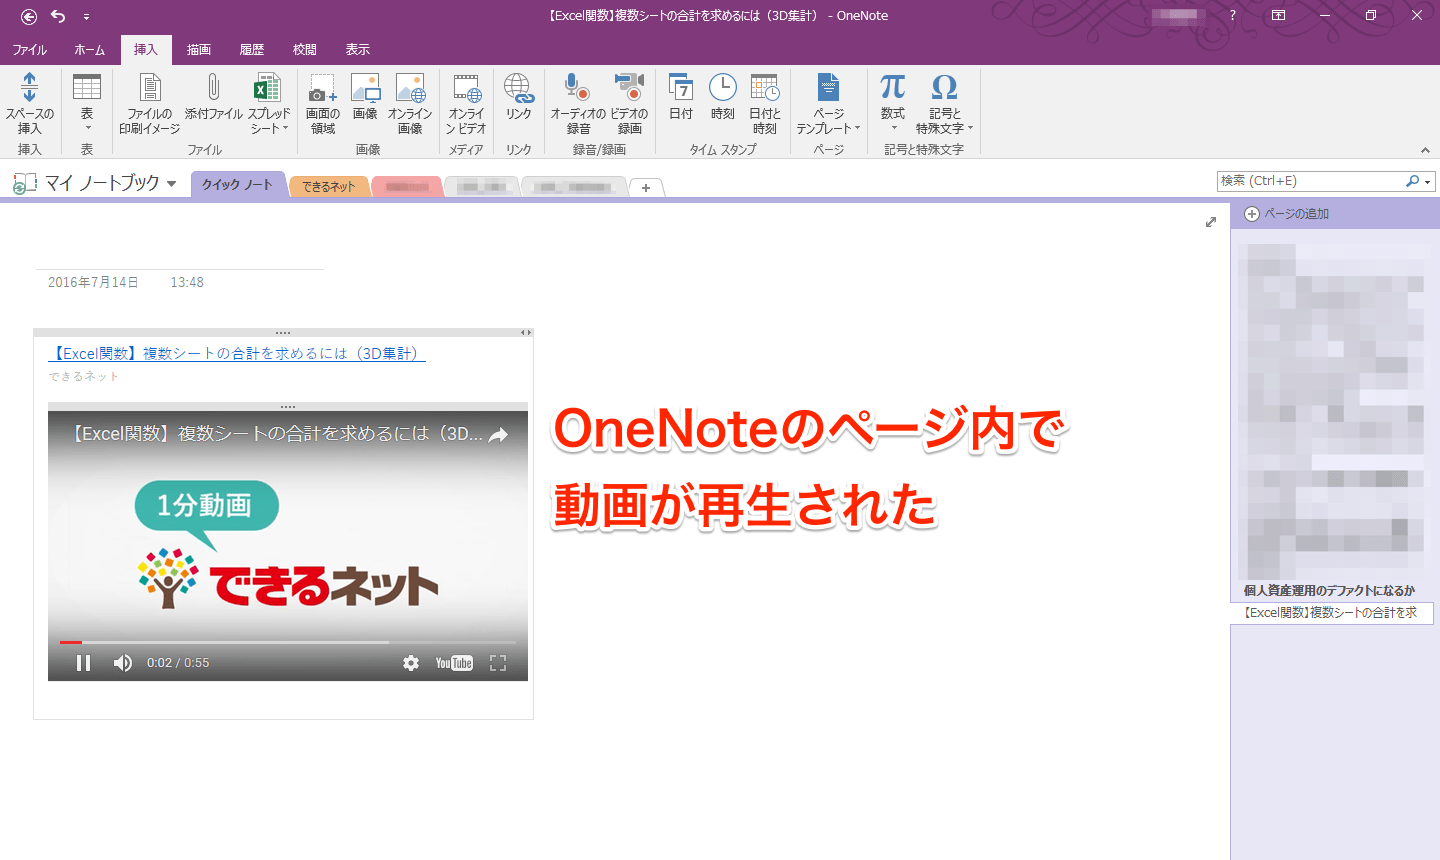
Task: Open the Excel Spreadsheet dropdown
Action: coord(268,103)
